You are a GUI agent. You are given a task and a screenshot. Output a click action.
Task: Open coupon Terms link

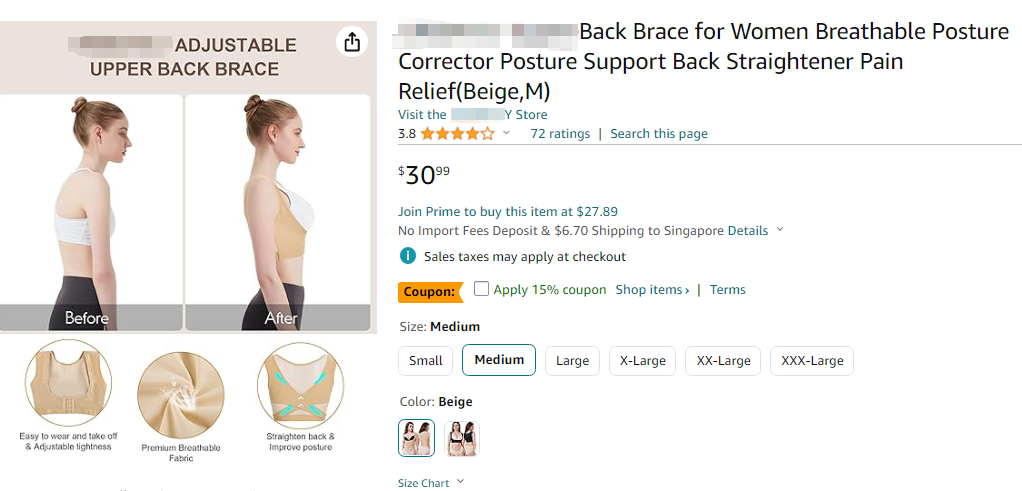click(728, 290)
